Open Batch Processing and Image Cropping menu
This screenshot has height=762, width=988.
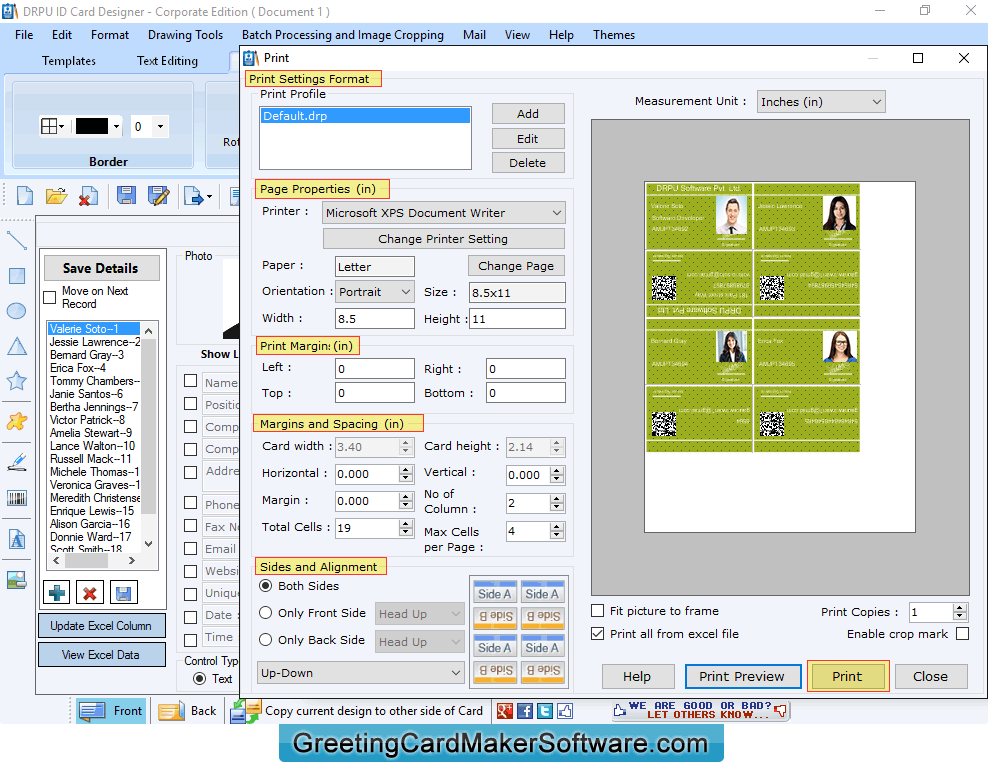pyautogui.click(x=343, y=35)
